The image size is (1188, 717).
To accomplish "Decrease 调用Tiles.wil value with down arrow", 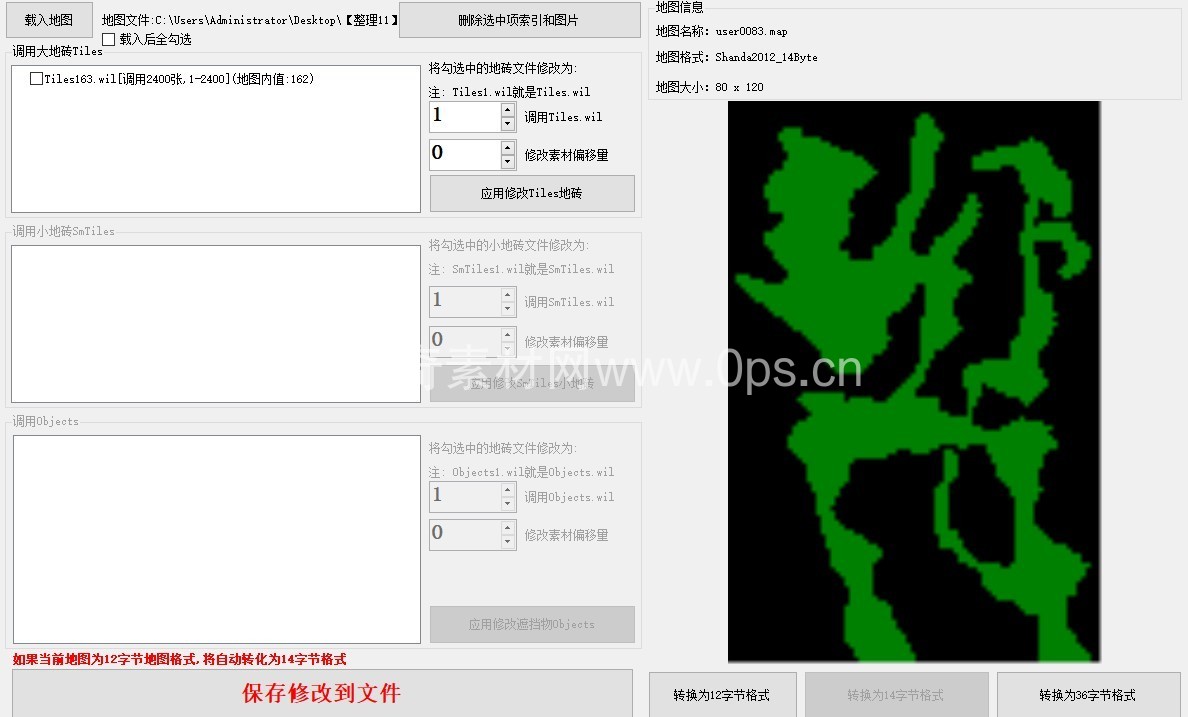I will [508, 124].
